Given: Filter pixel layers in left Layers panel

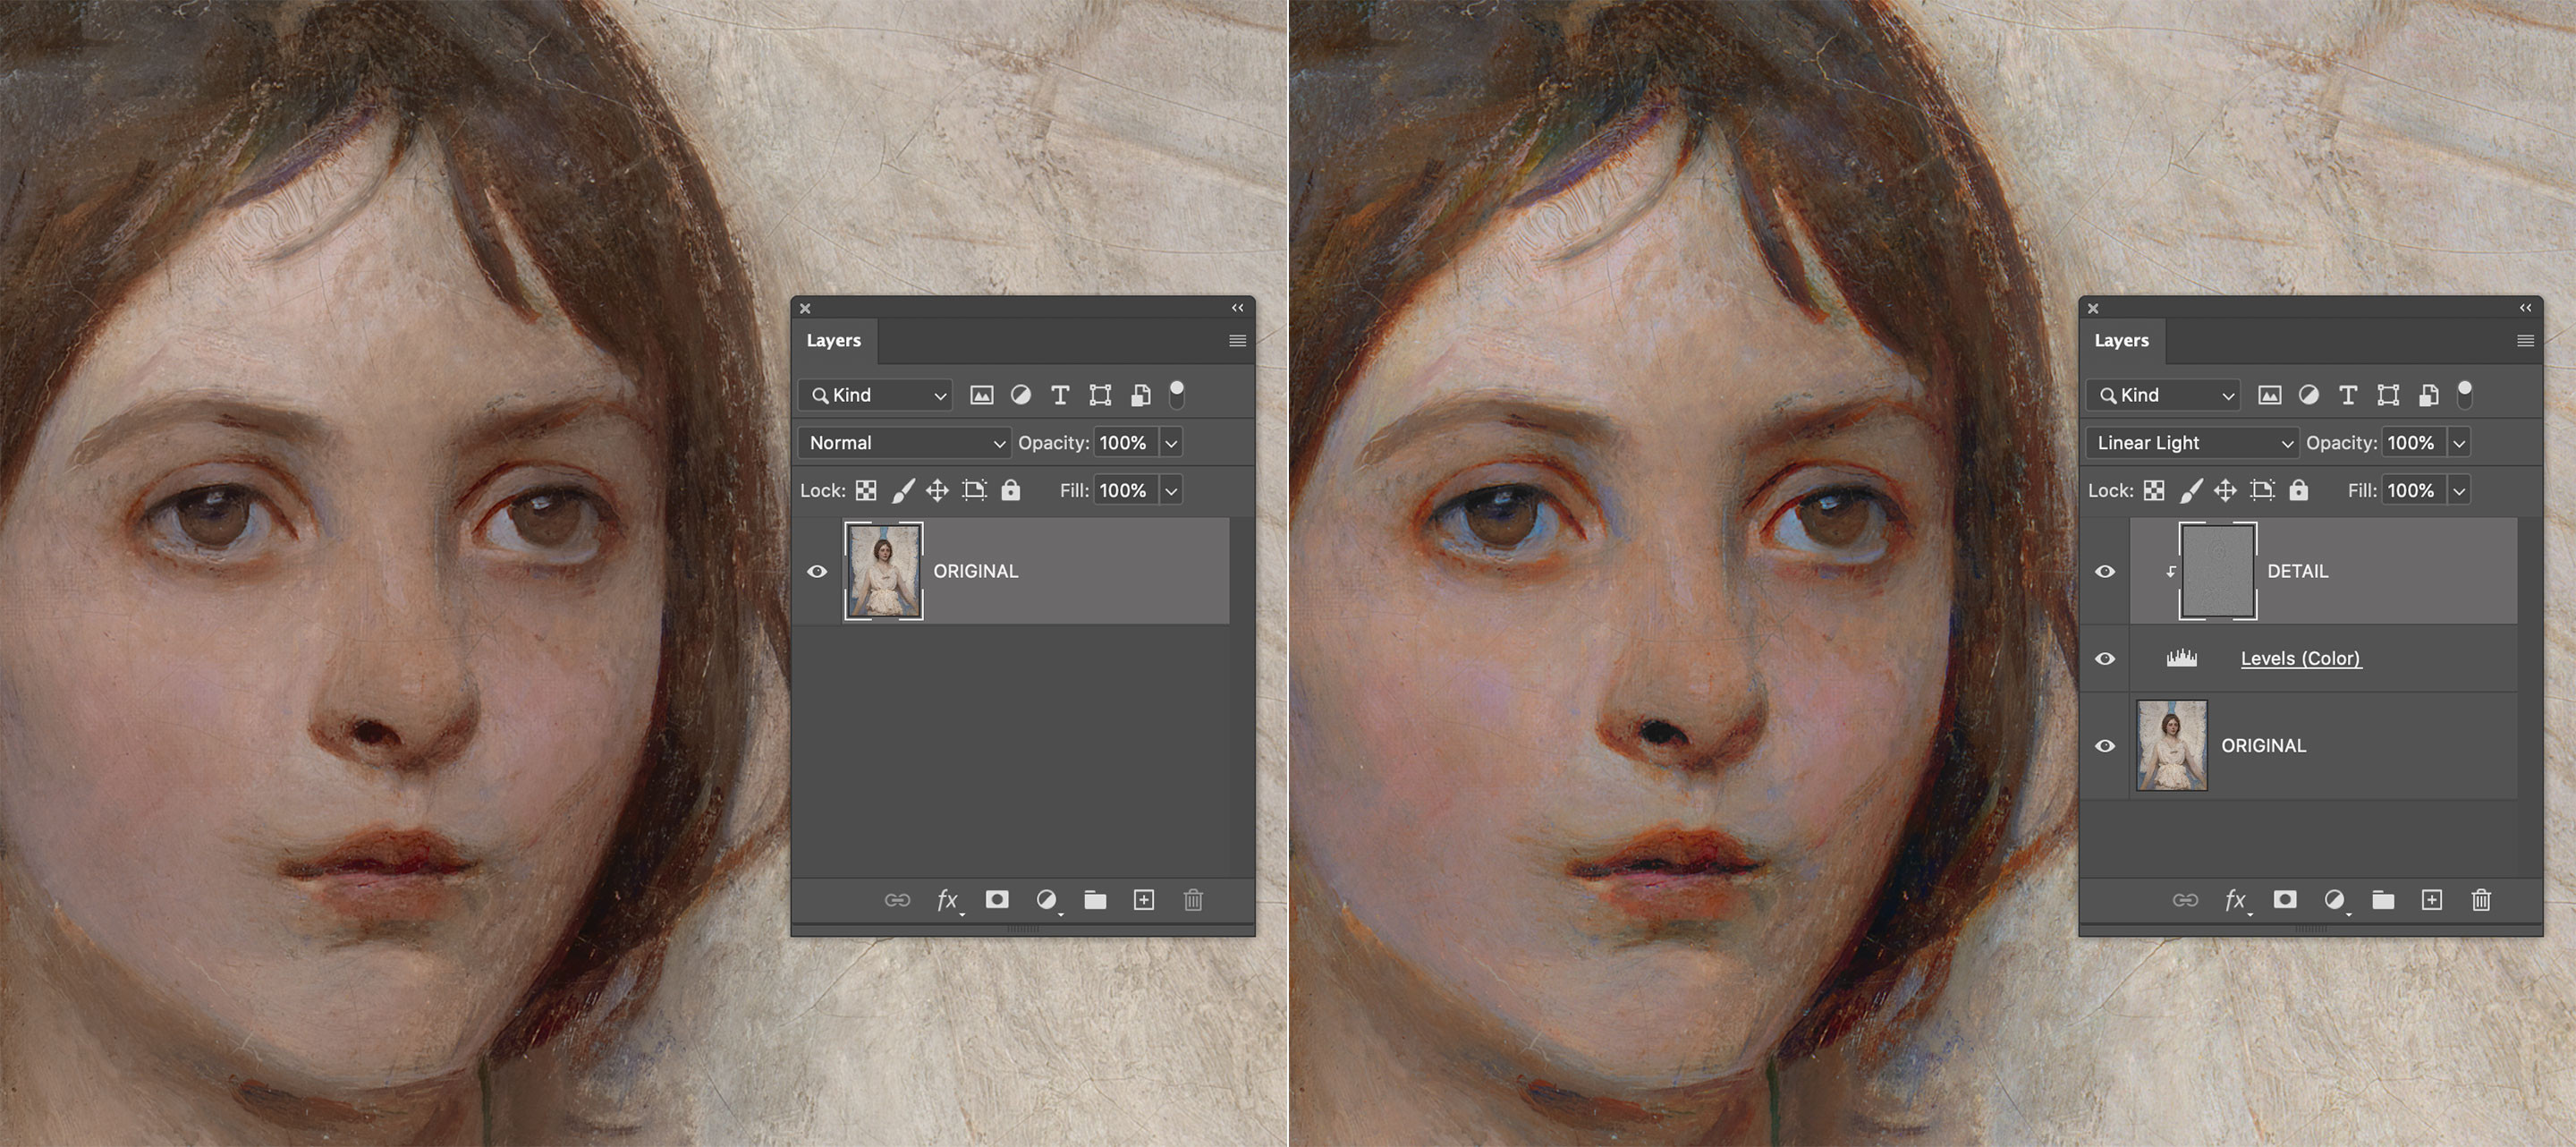Looking at the screenshot, I should pyautogui.click(x=982, y=395).
